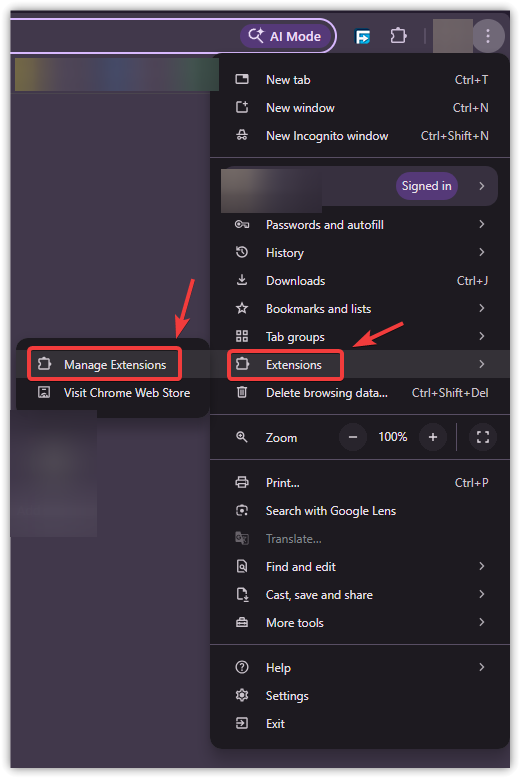Expand the Help chevron arrow
Viewport: 520px width, 778px height.
pyautogui.click(x=482, y=667)
